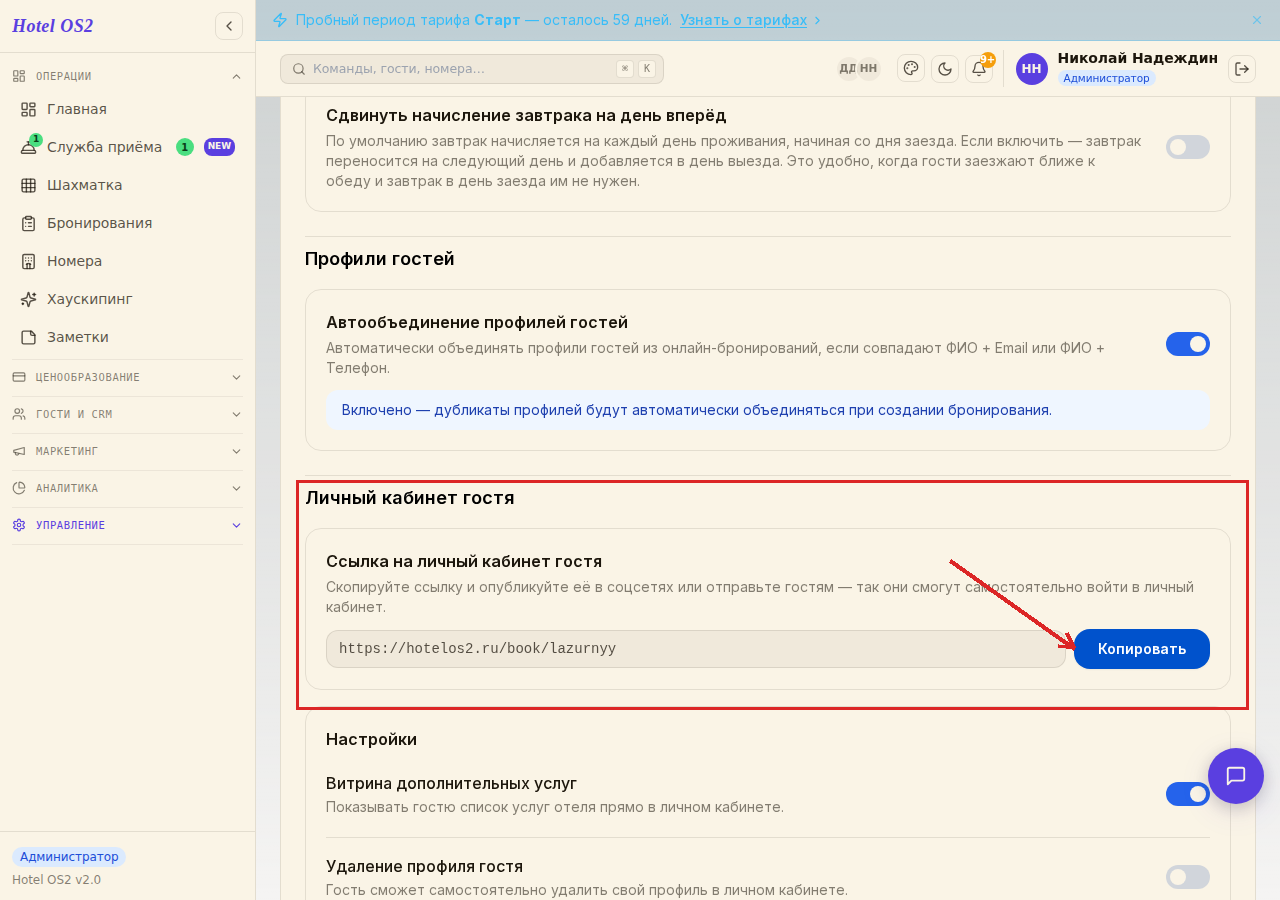
Task: Expand the Аналитика section
Action: point(236,488)
